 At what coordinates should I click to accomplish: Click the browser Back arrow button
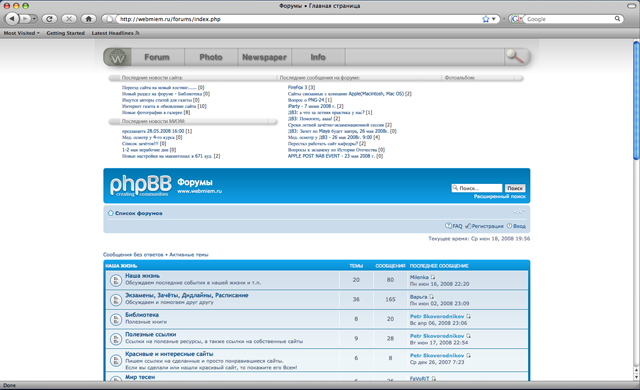12,19
